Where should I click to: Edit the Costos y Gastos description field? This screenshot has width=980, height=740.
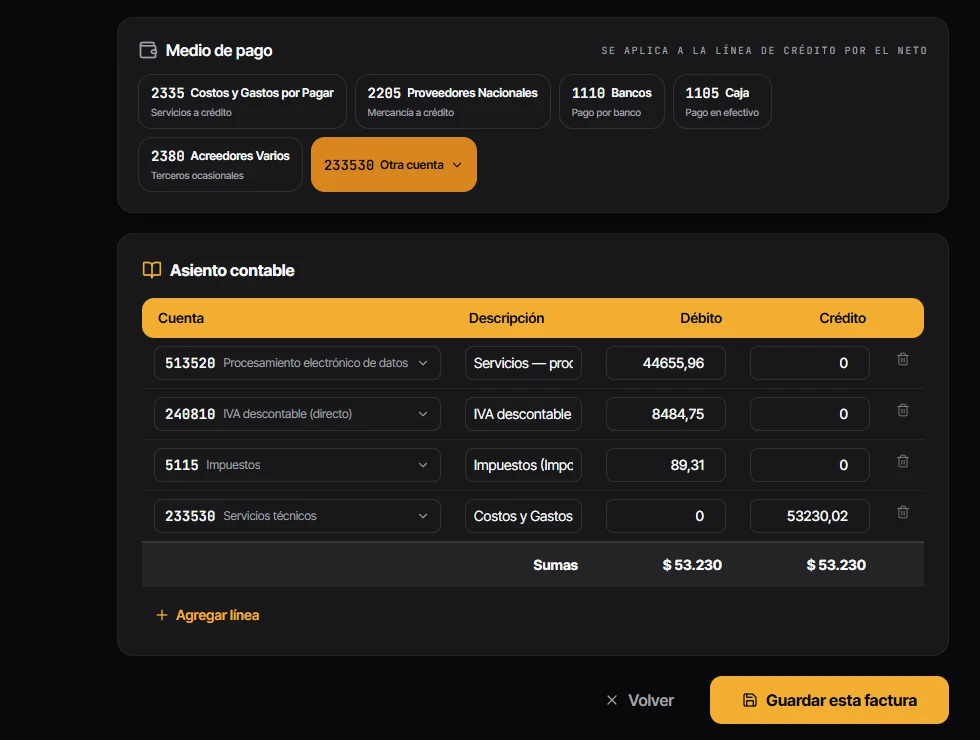(523, 516)
